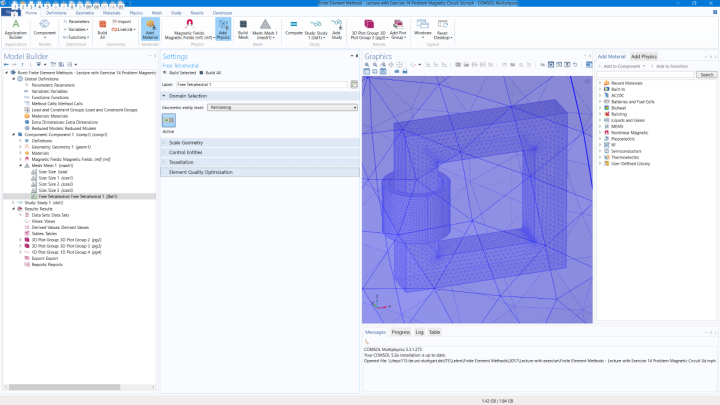
Task: Click the Component ribbon button
Action: coord(45,29)
